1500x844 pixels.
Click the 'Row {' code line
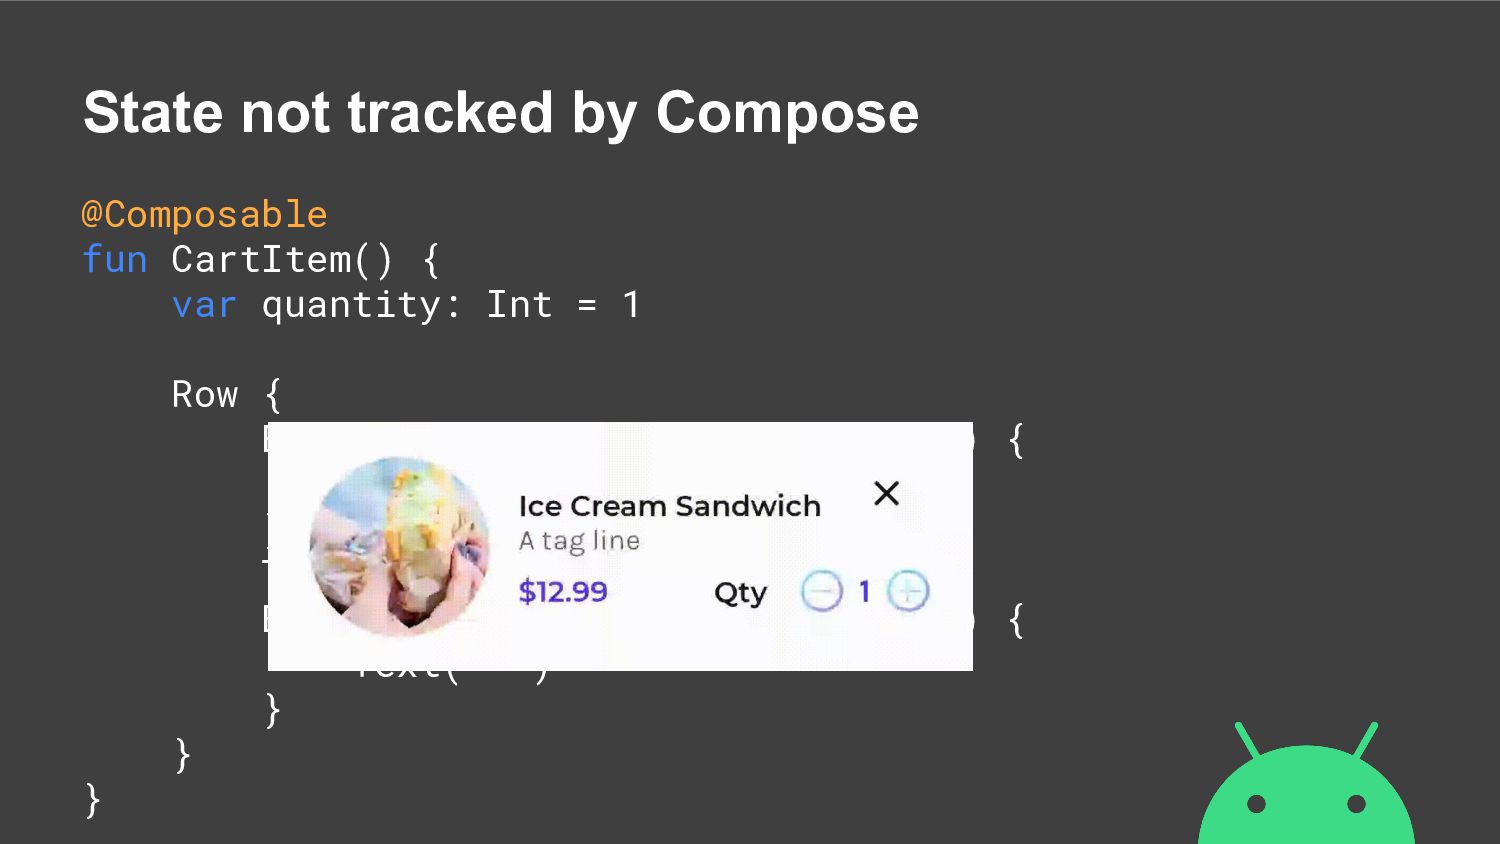point(227,395)
